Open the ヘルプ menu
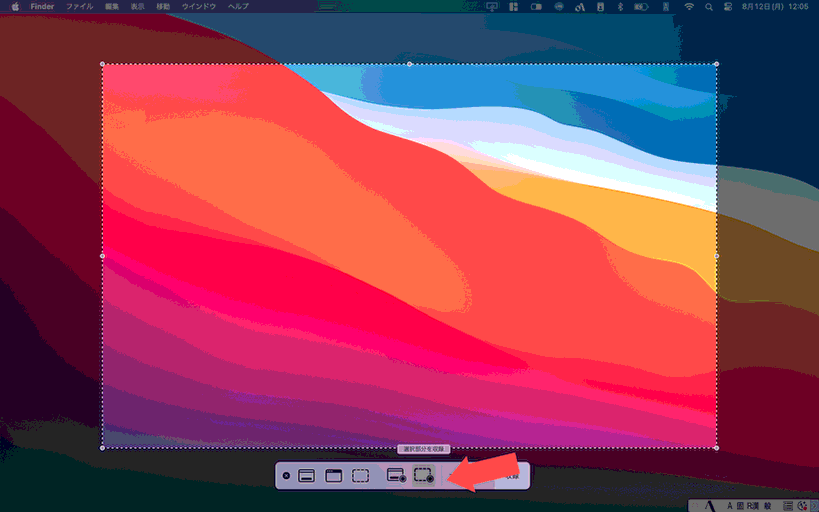Screen dimensions: 819x512 238,6
